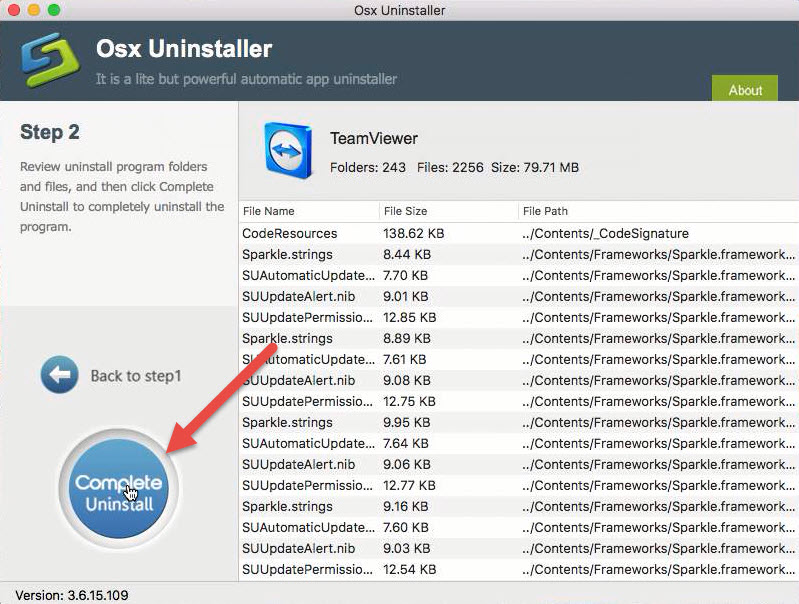This screenshot has height=604, width=799.
Task: Select SUUpdateAlert.nib row sized 9.03 KB
Action: pyautogui.click(x=519, y=548)
